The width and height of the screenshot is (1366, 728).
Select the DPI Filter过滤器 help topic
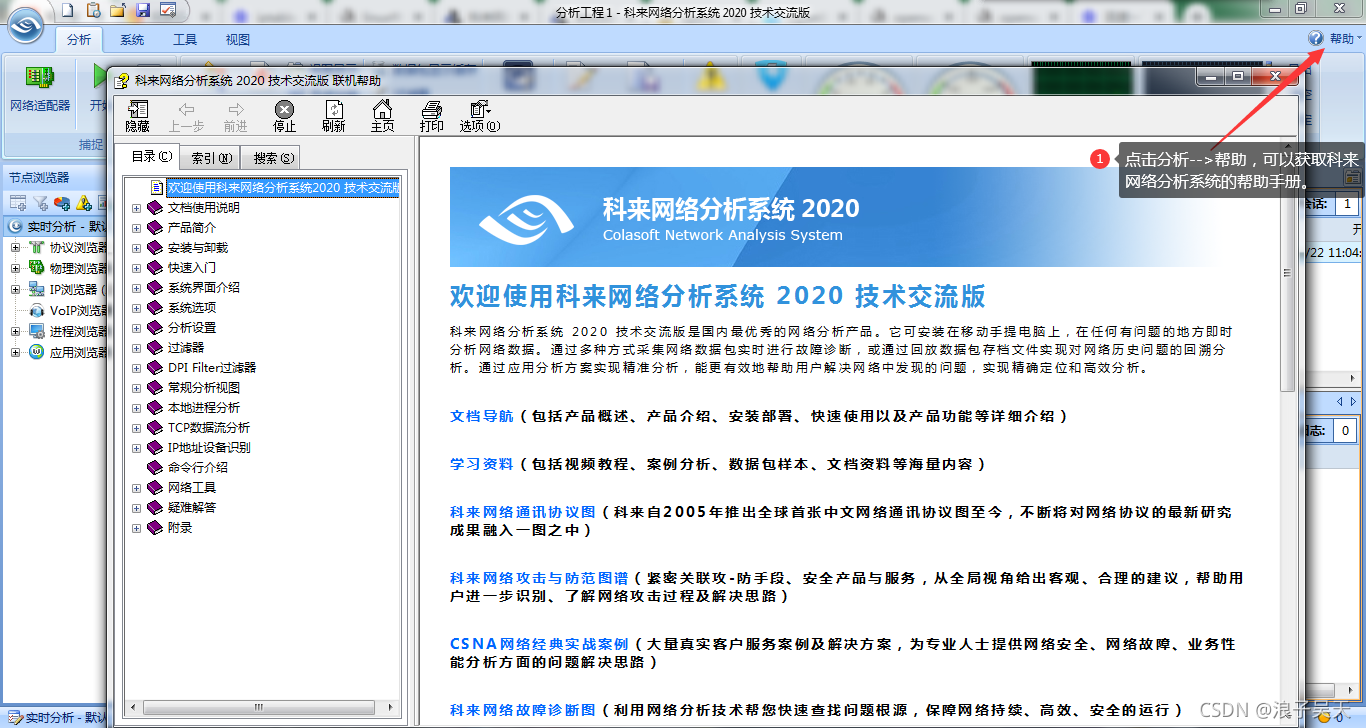[x=211, y=368]
